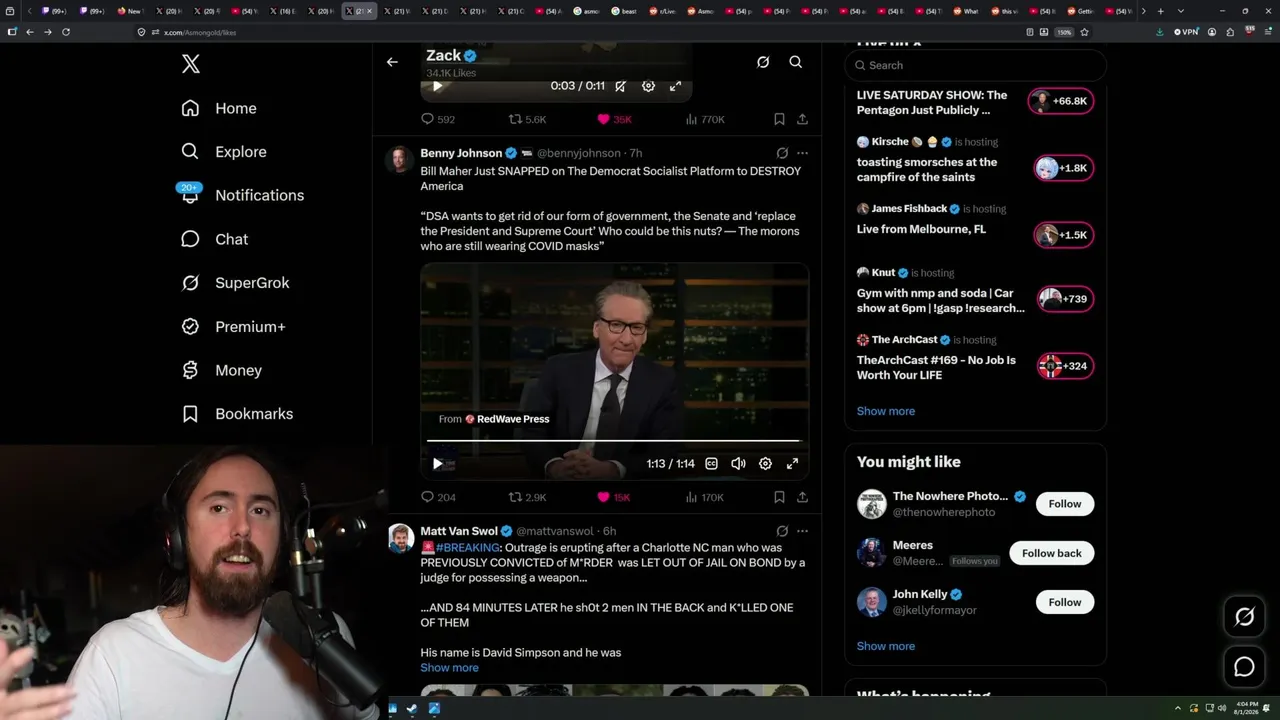
Task: Go to Explore in the sidebar
Action: 224,152
